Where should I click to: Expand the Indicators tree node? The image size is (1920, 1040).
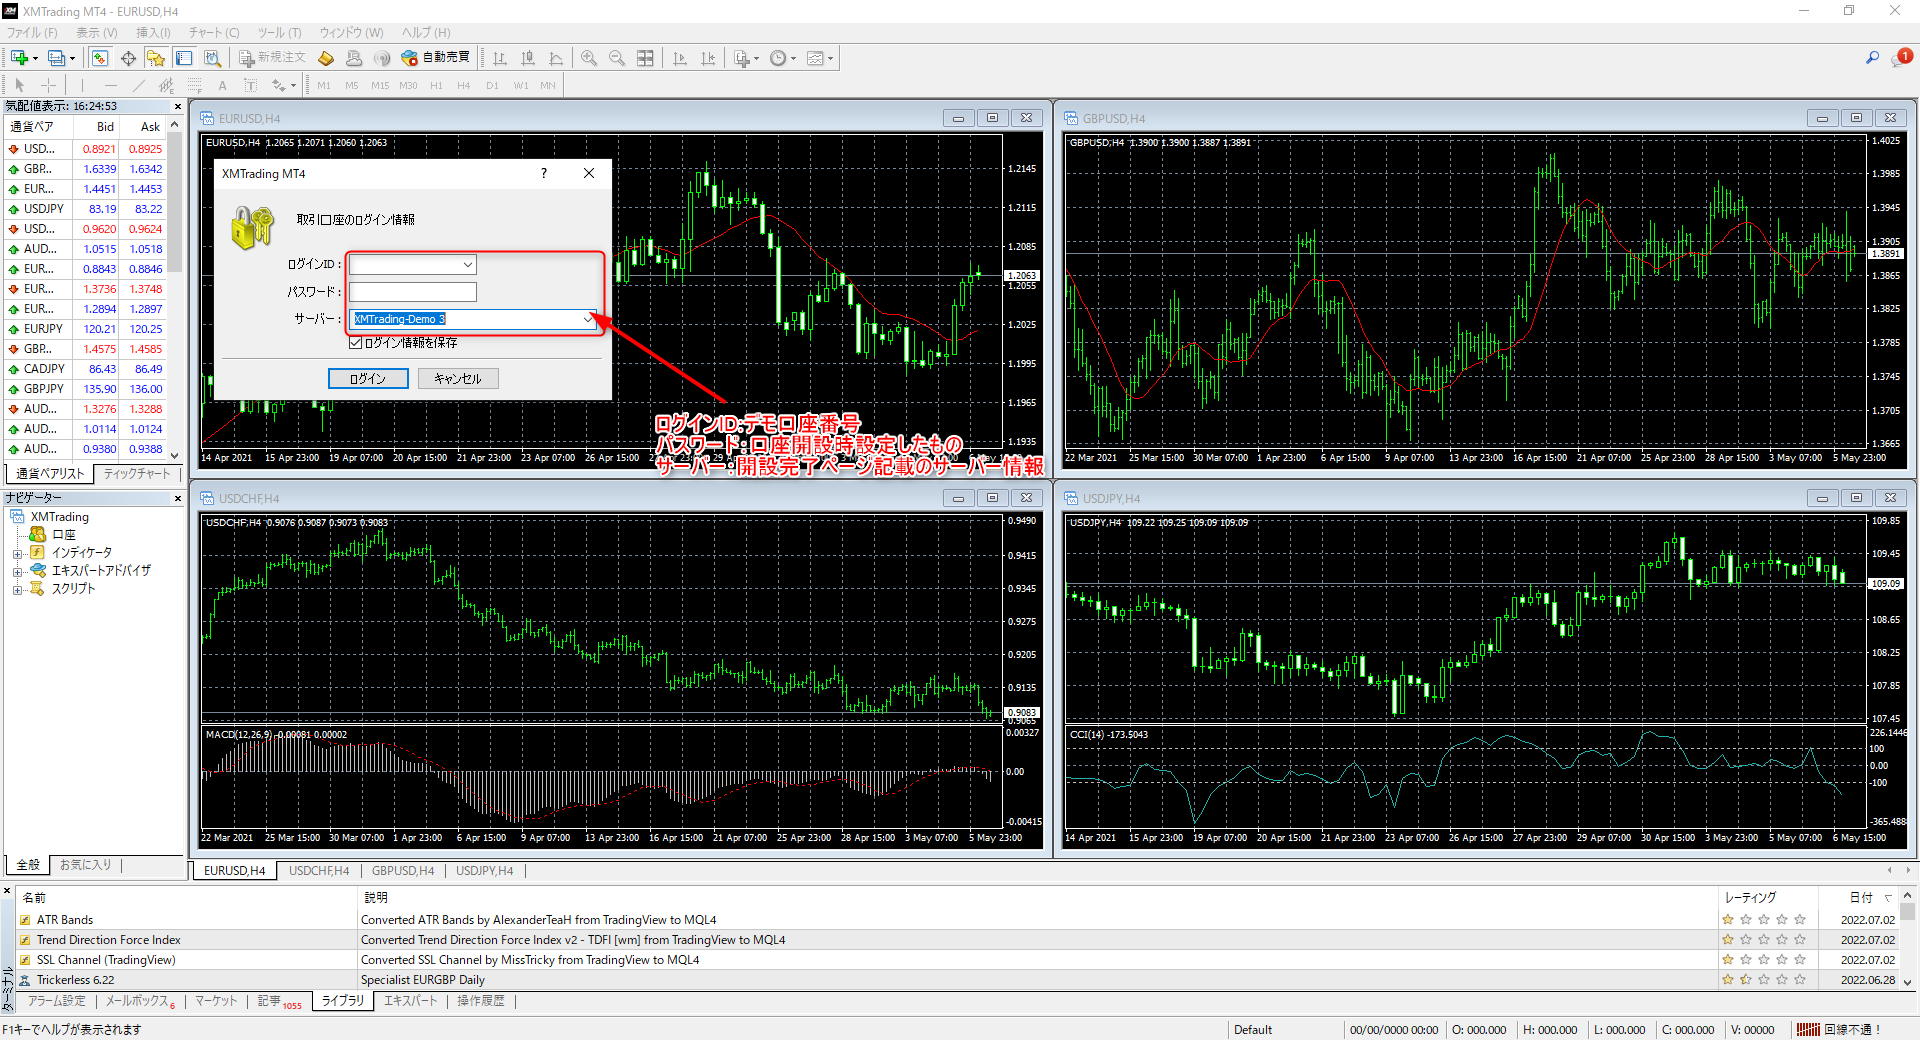[17, 553]
